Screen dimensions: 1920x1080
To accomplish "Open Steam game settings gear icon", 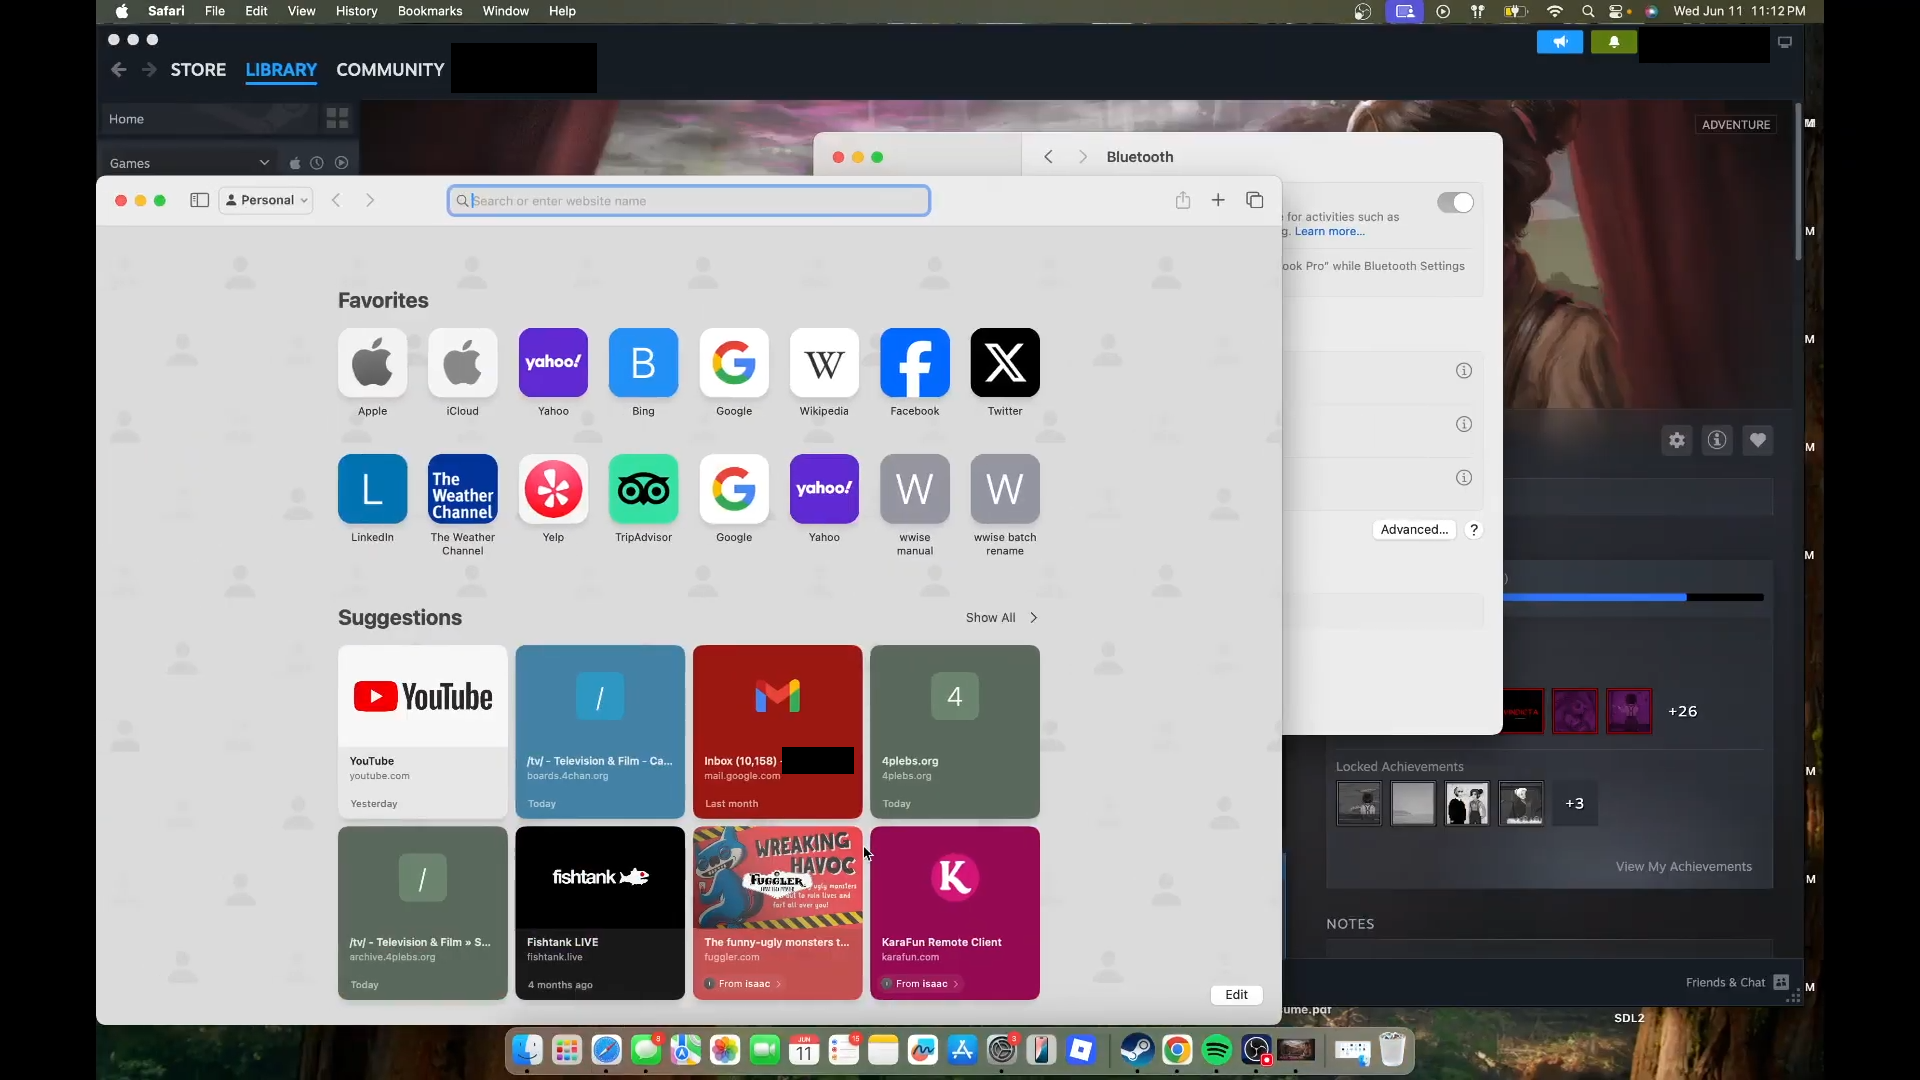I will [1677, 440].
